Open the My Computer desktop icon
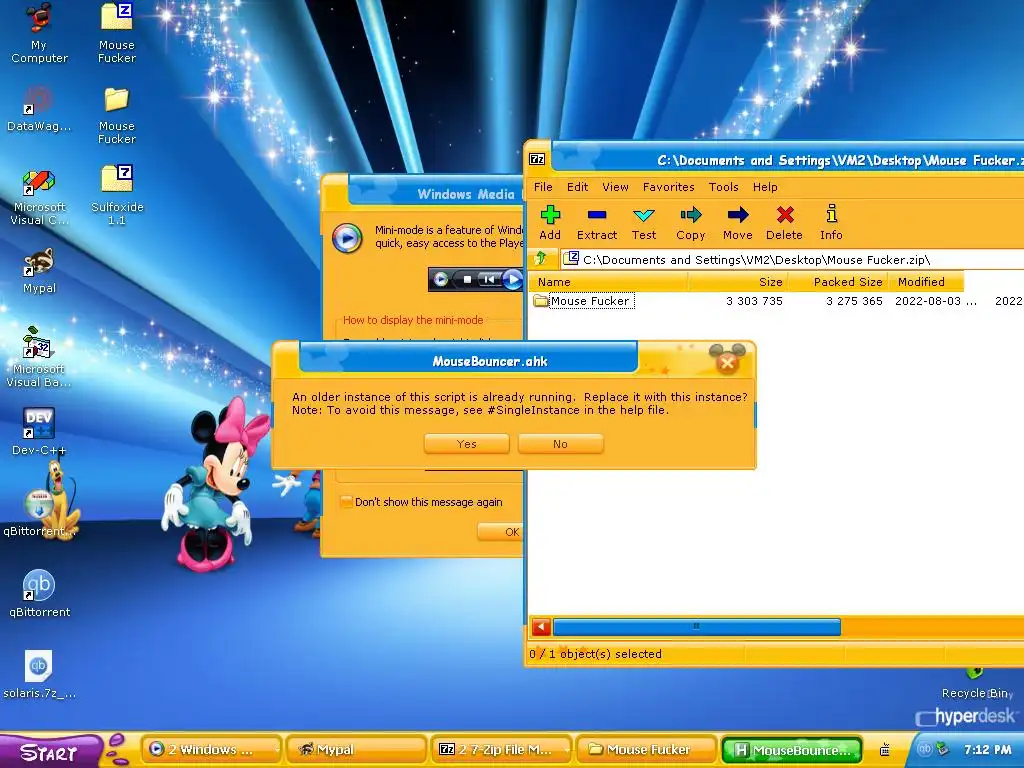1024x768 pixels. coord(39,33)
